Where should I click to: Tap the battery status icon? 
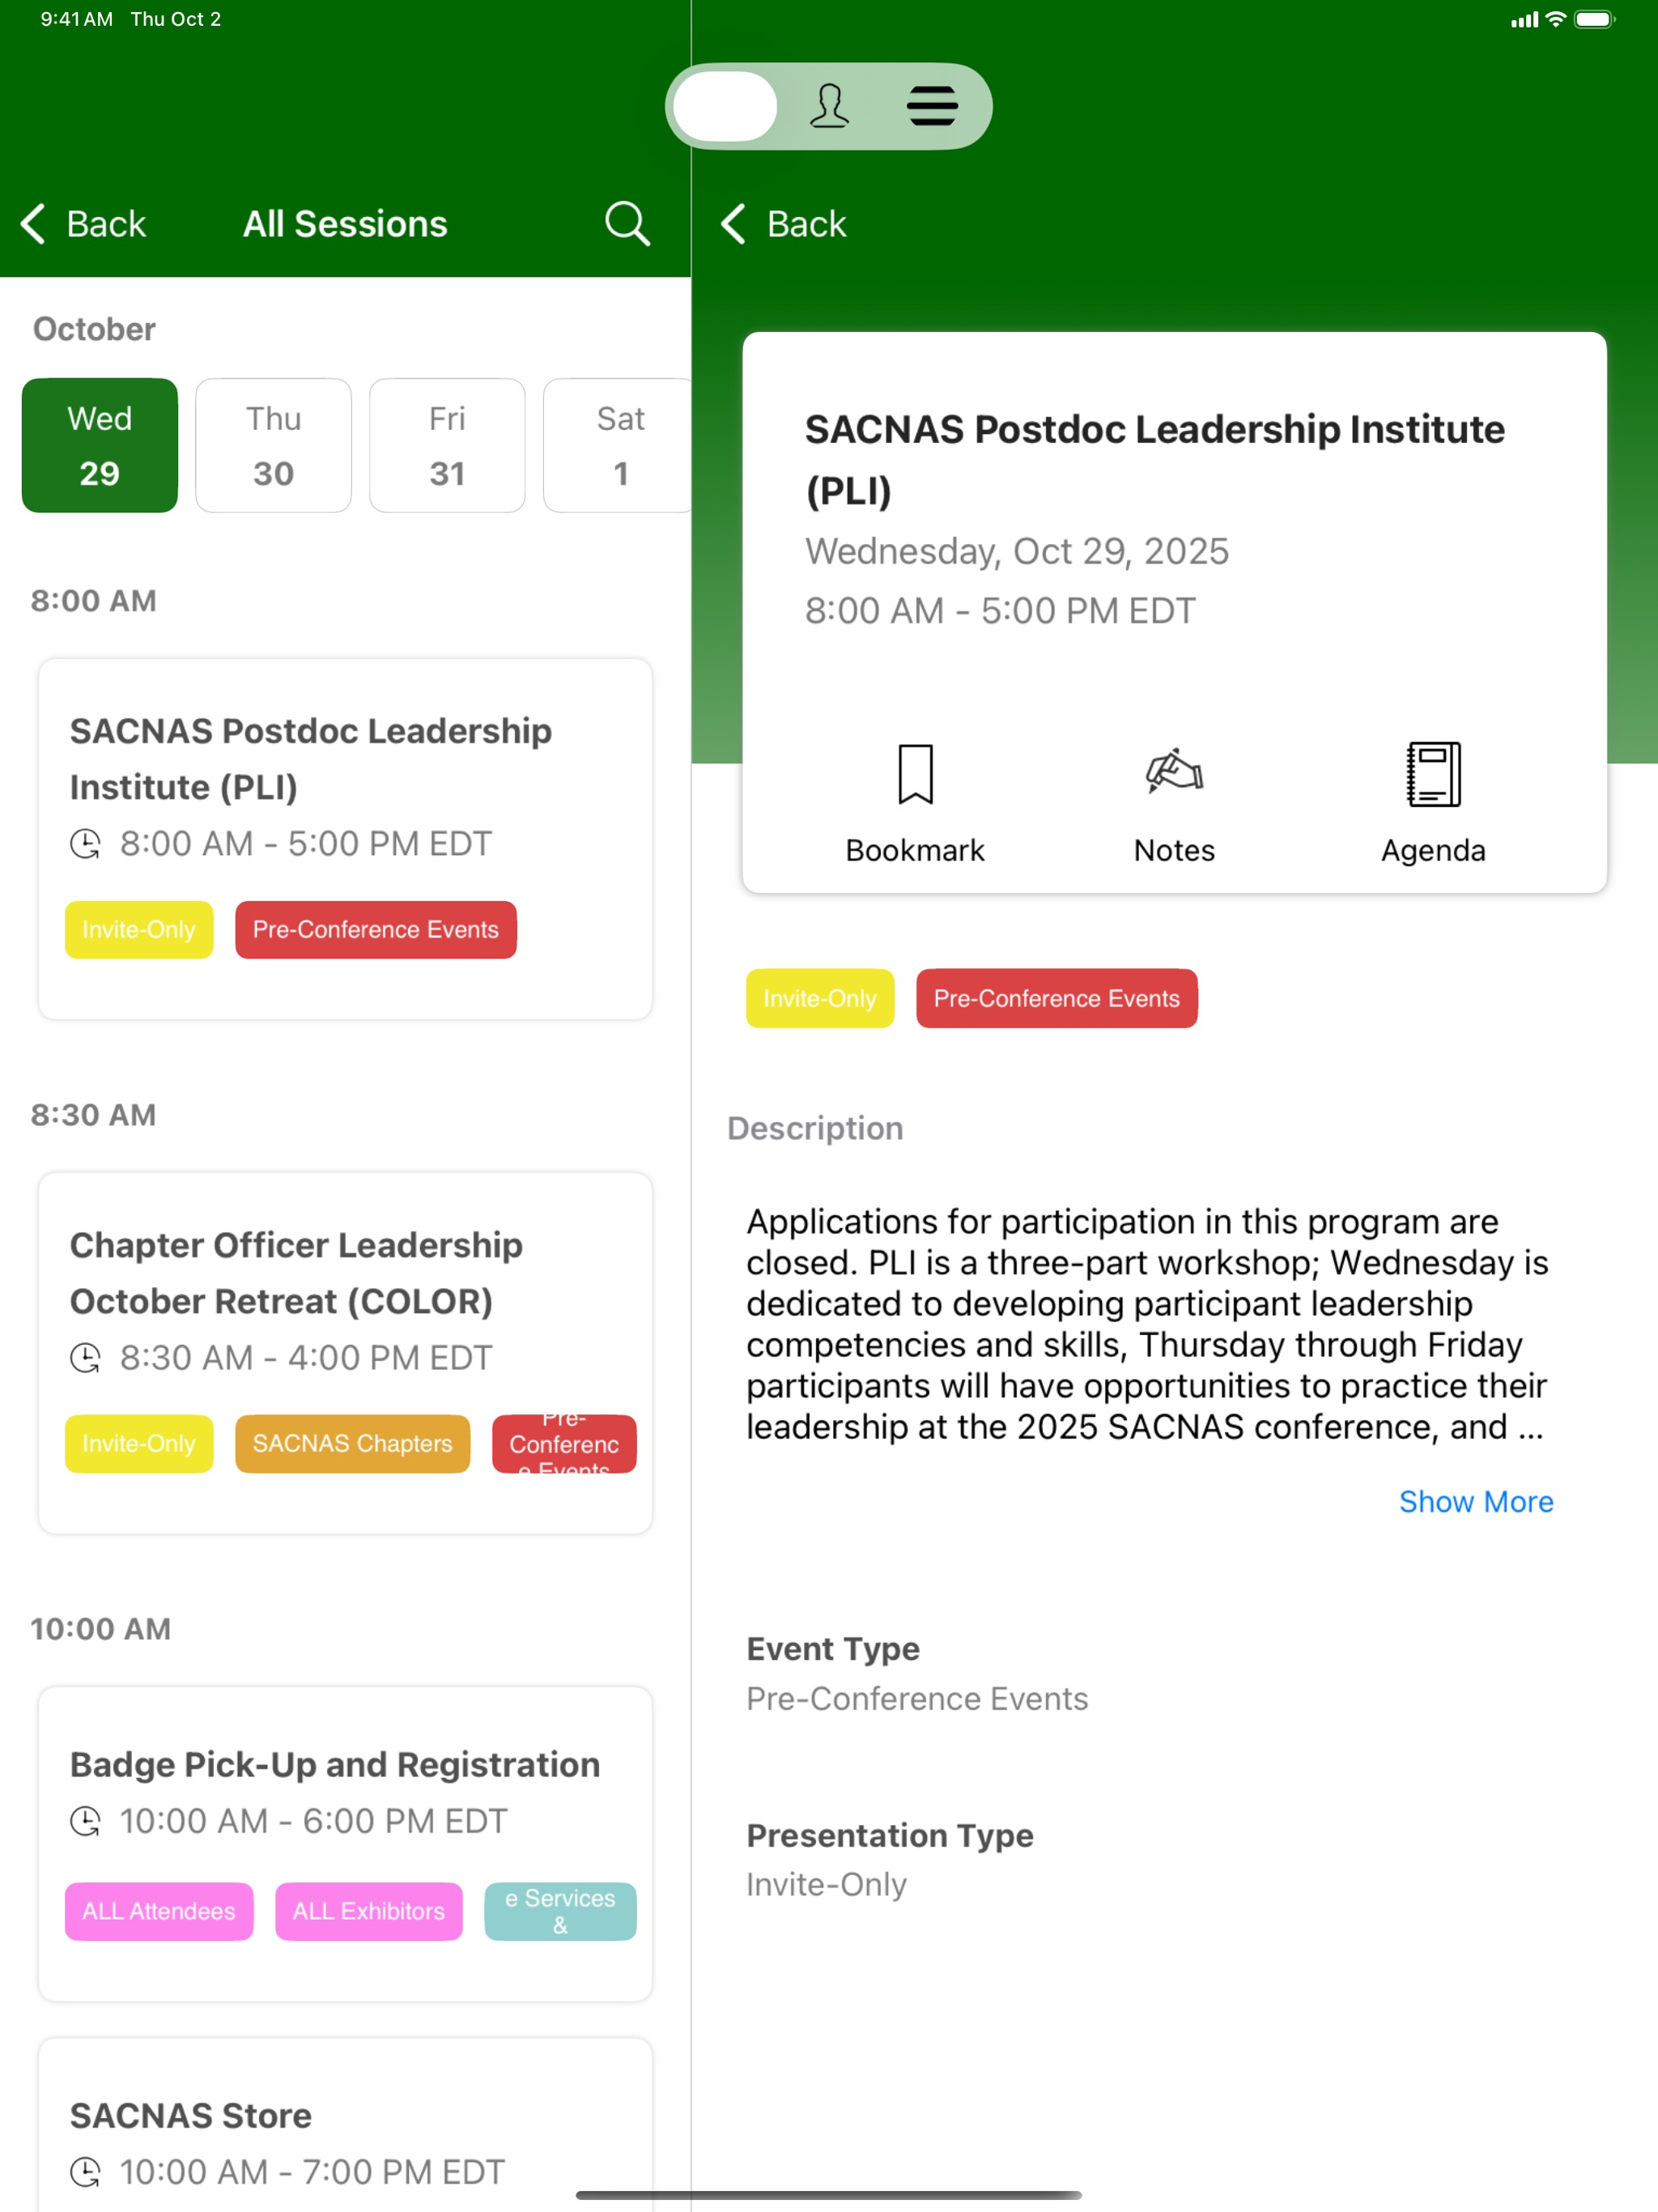tap(1594, 19)
